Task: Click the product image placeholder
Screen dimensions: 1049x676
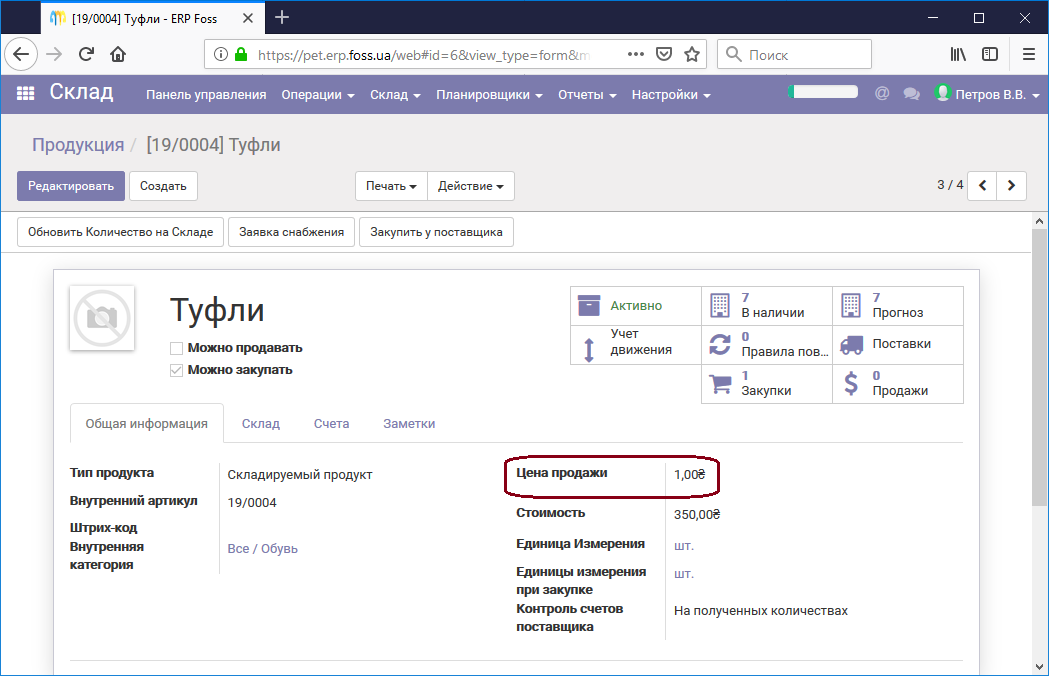Action: (102, 319)
